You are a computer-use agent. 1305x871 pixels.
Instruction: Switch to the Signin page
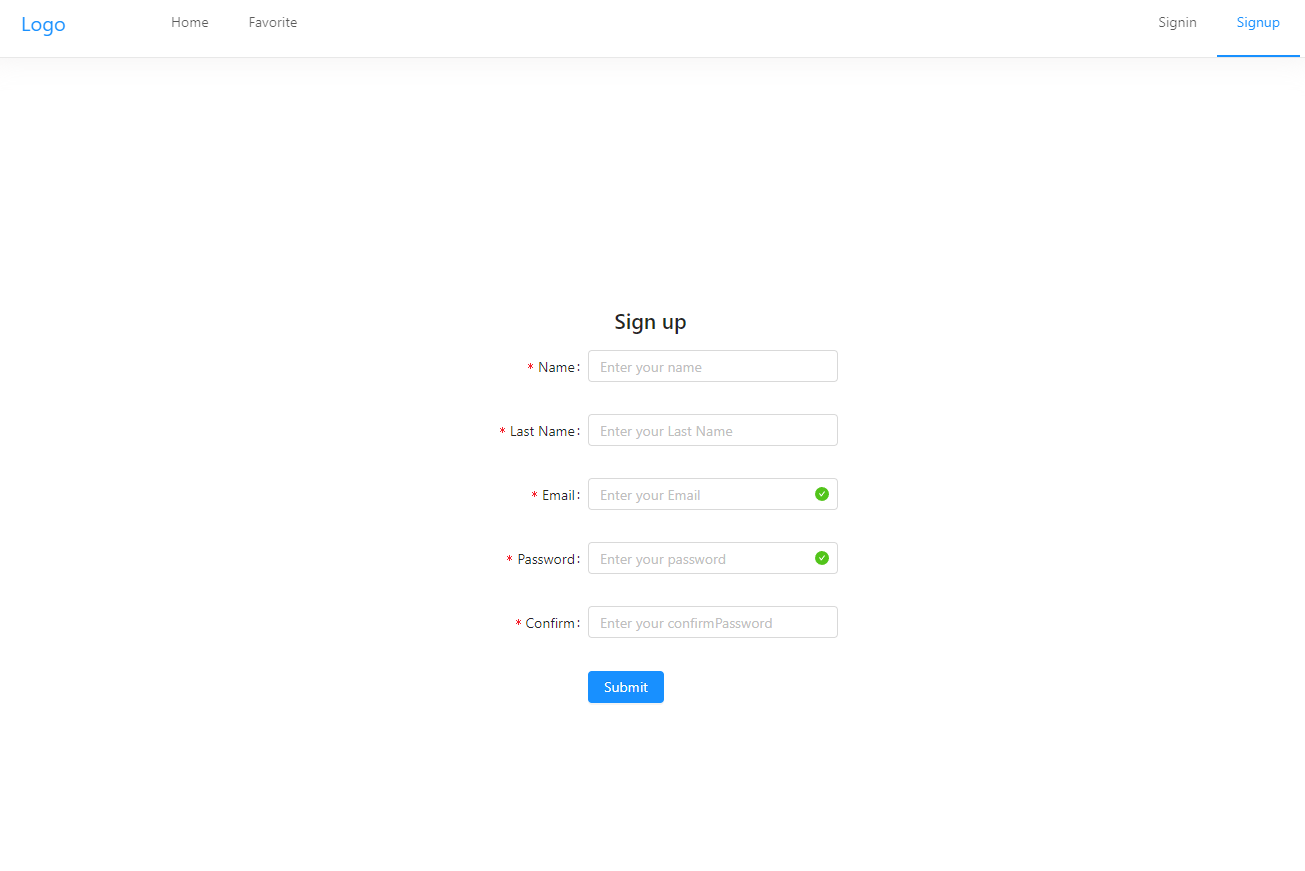(1177, 22)
